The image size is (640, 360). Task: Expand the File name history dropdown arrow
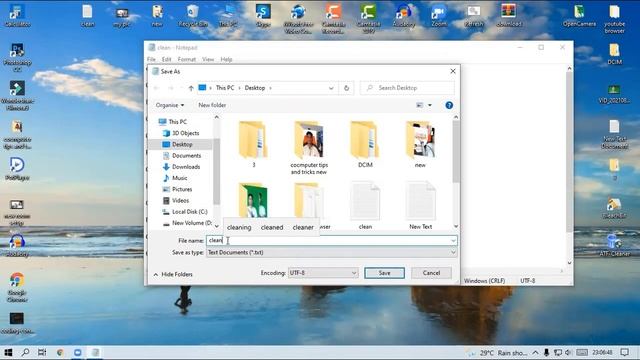453,240
